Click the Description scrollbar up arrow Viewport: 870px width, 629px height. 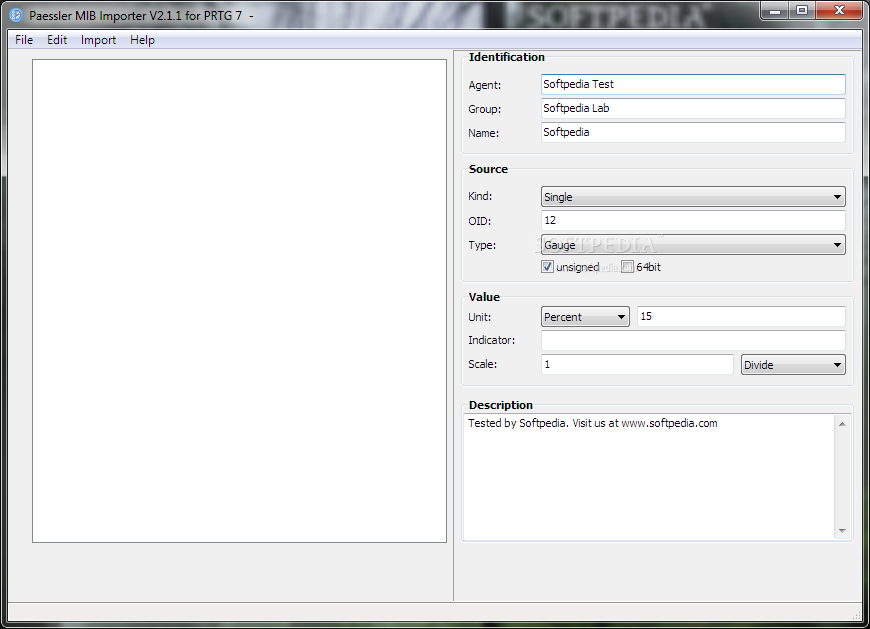click(842, 424)
